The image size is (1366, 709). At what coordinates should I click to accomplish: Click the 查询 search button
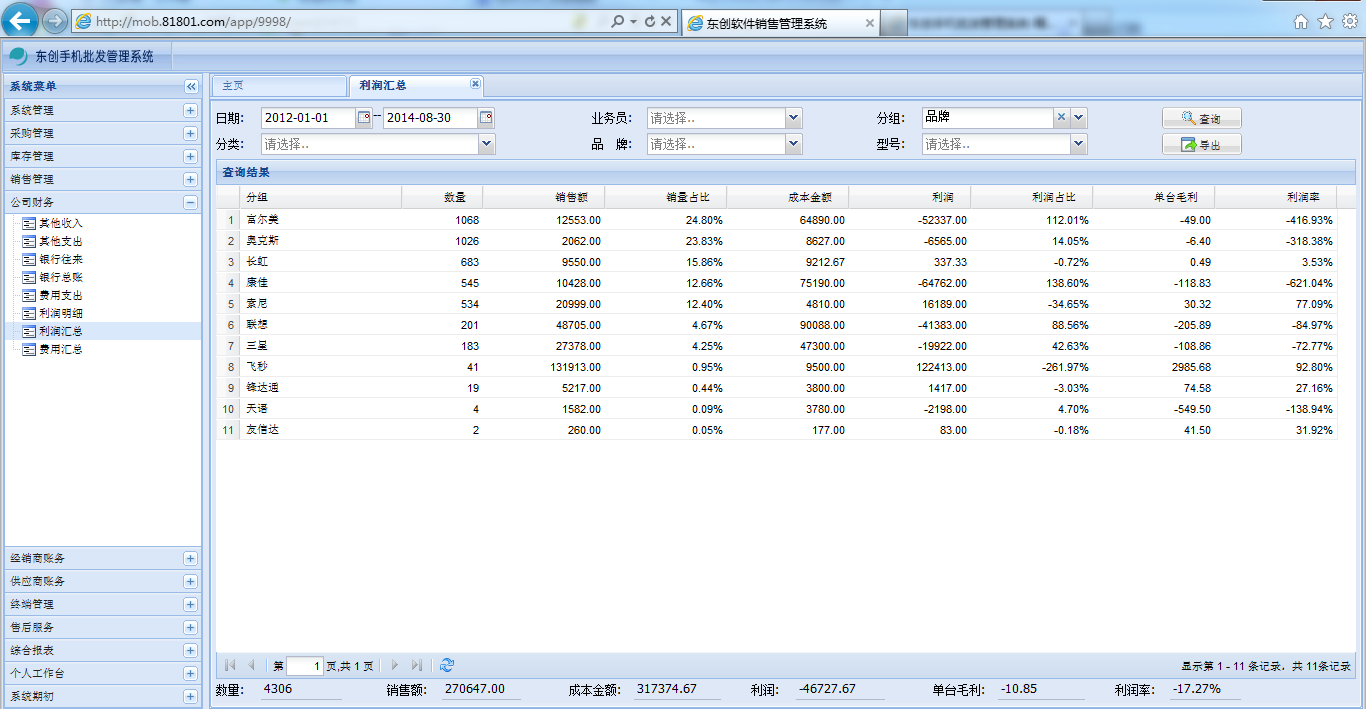1201,118
